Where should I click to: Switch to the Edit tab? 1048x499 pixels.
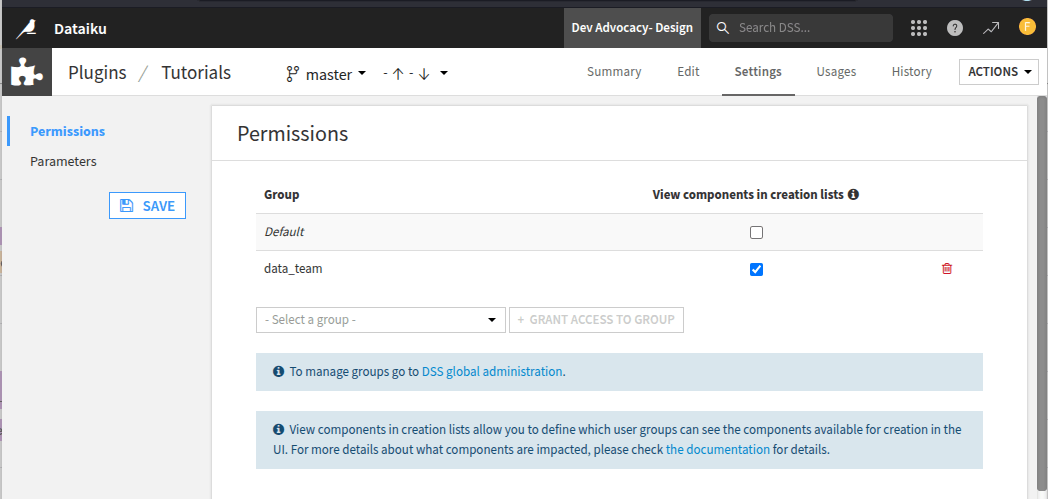688,71
